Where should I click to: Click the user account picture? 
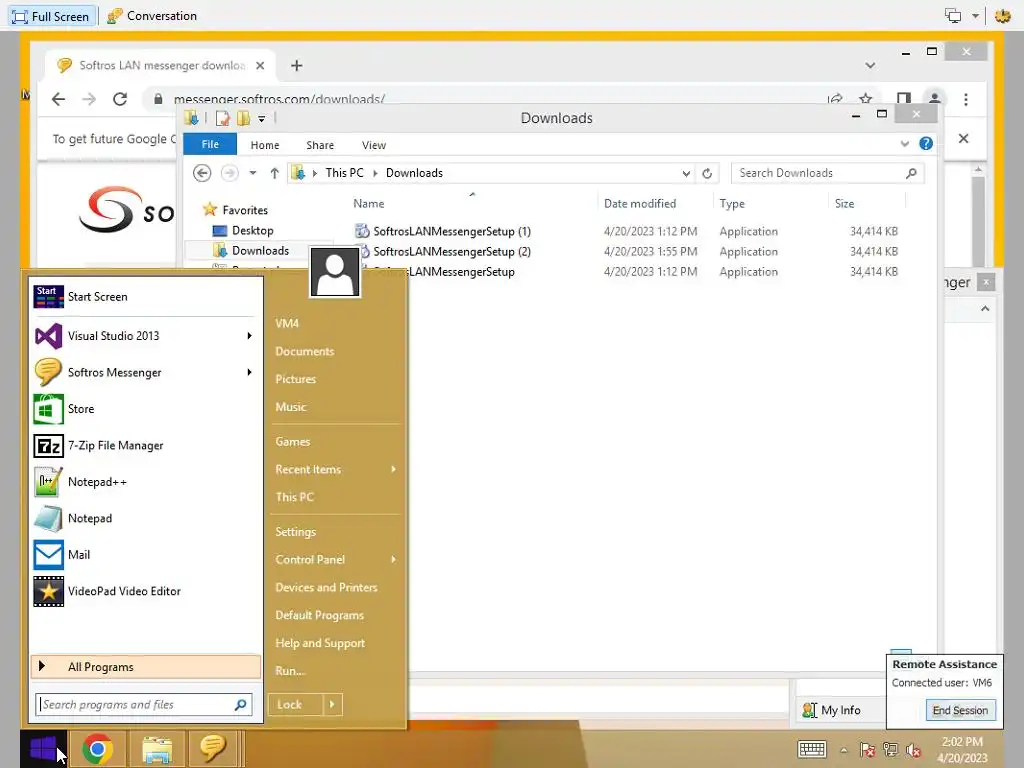tap(334, 272)
